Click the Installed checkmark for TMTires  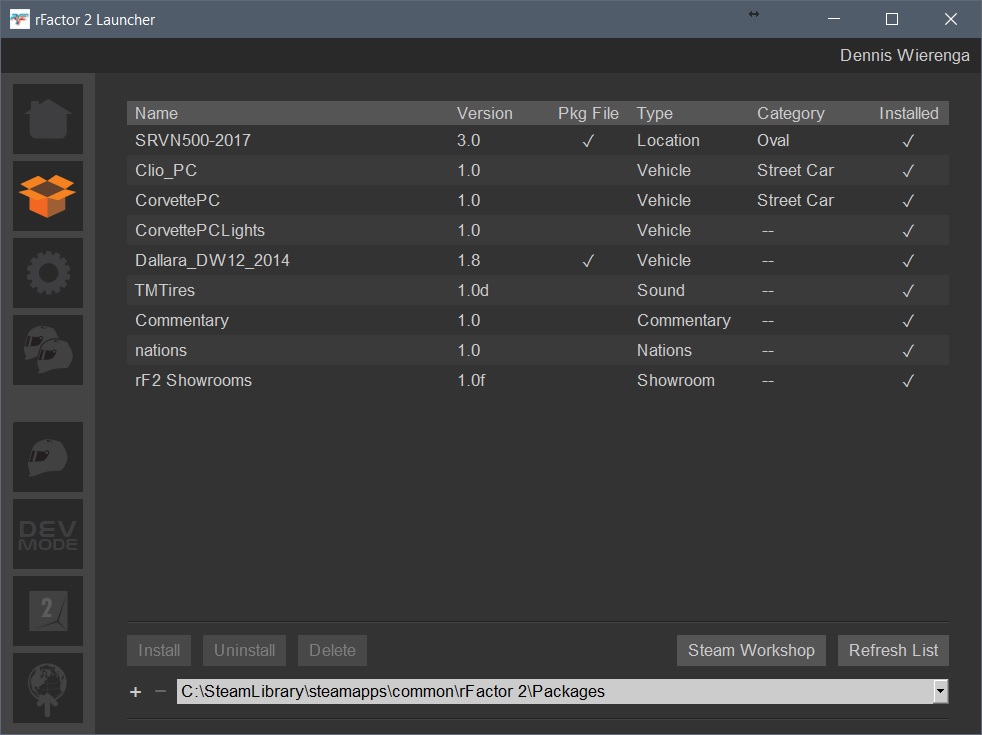click(x=908, y=291)
